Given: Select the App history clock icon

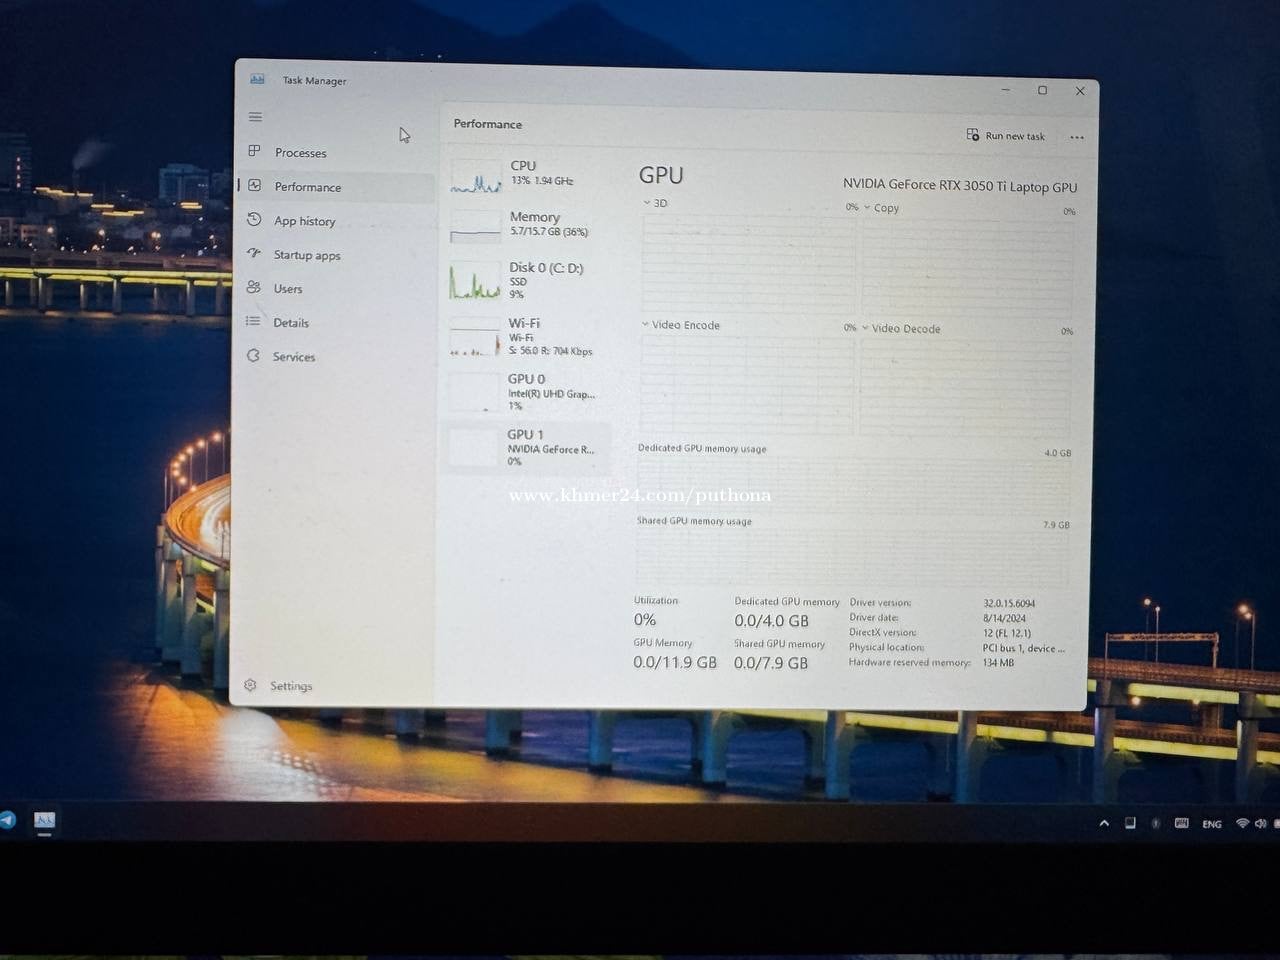Looking at the screenshot, I should click(254, 220).
